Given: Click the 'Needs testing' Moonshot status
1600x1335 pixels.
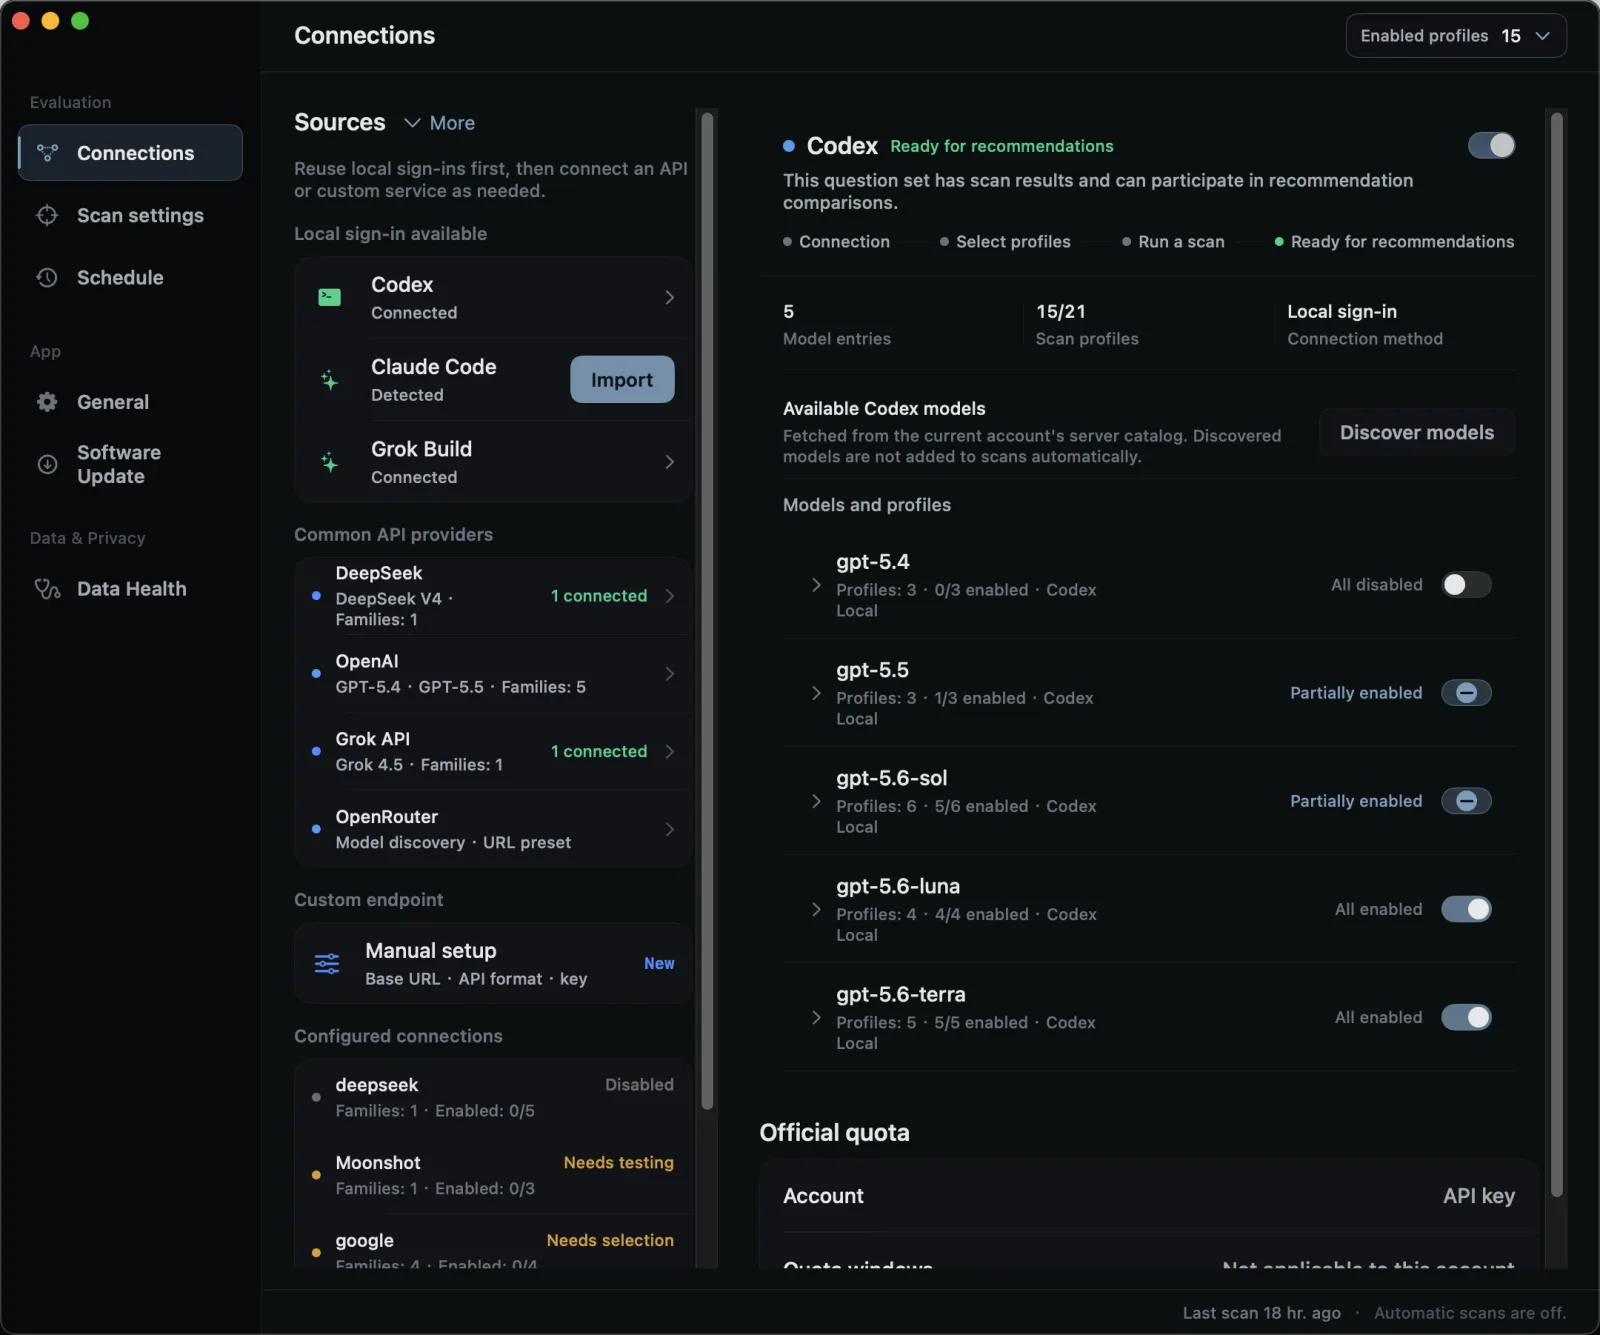Looking at the screenshot, I should click(619, 1163).
